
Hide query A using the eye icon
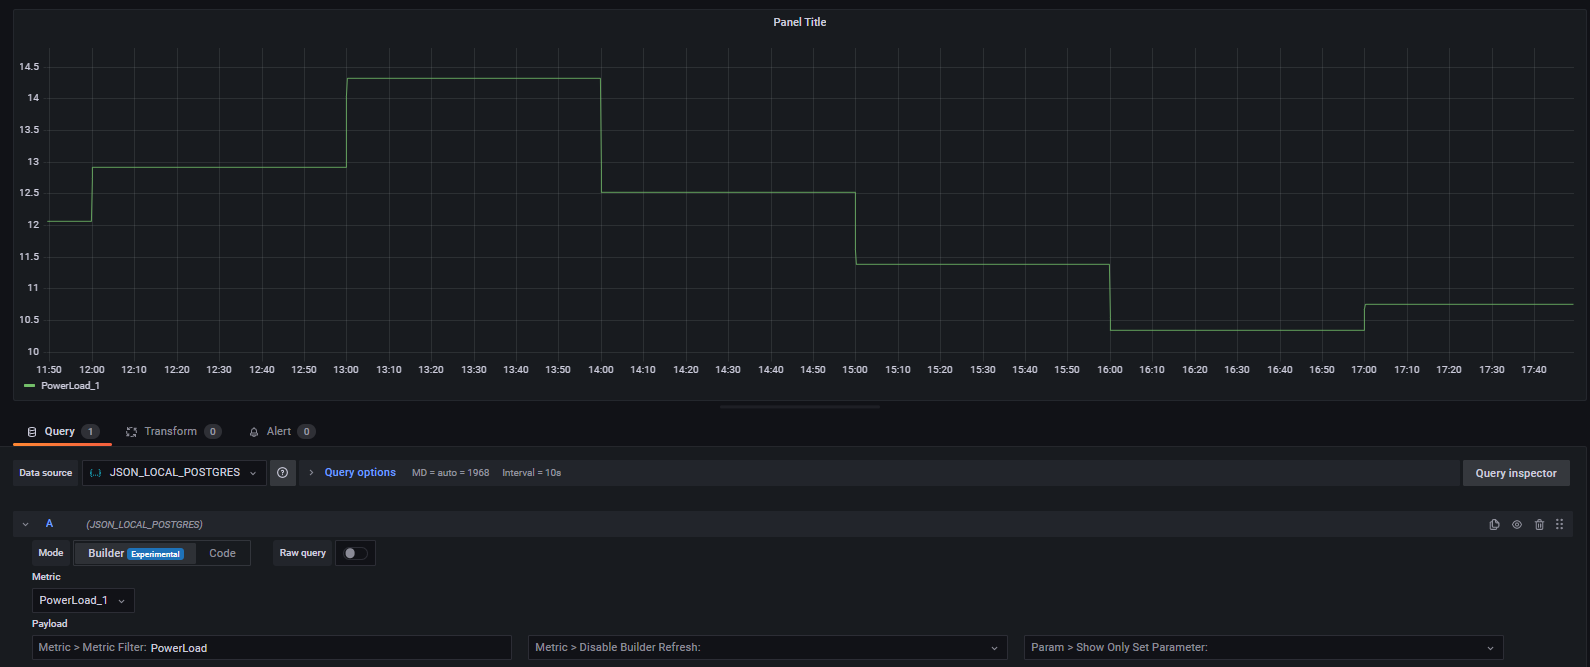click(1517, 524)
